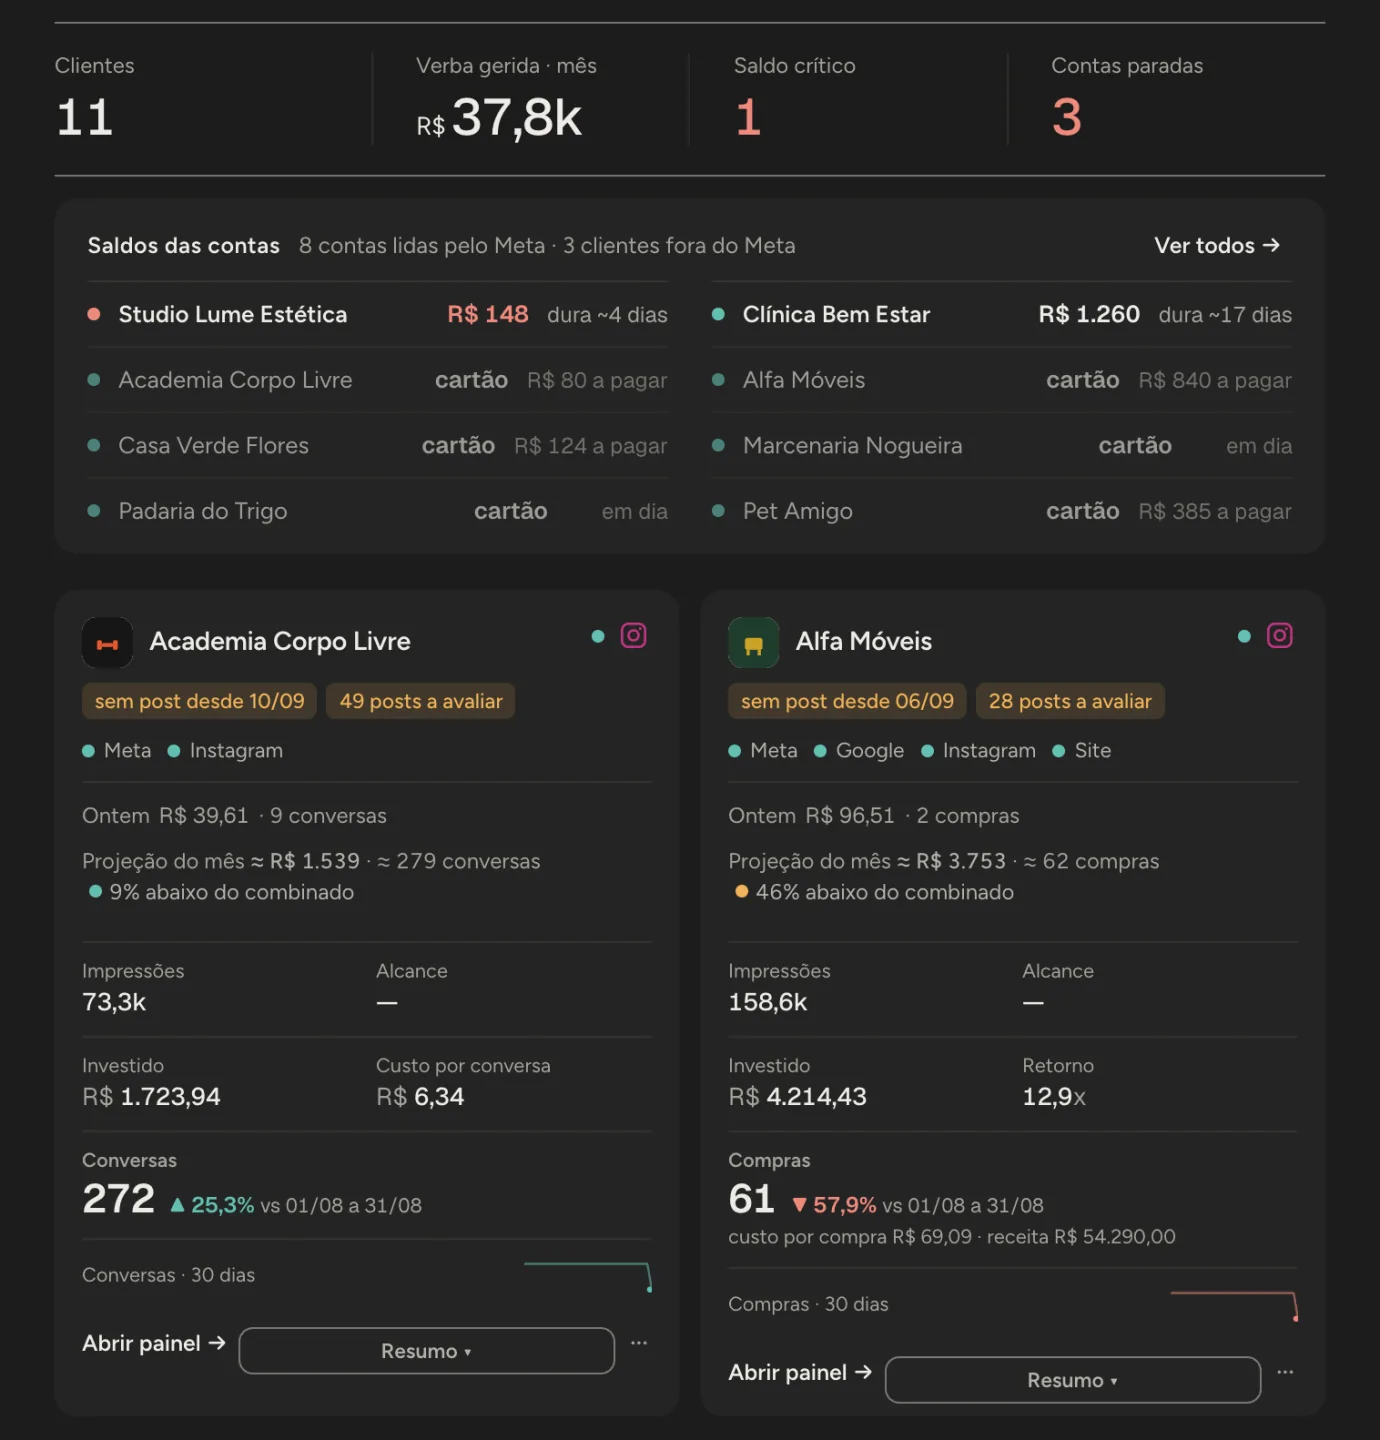Open more options on Alfa Móveis card
This screenshot has height=1440, width=1380.
click(1285, 1372)
